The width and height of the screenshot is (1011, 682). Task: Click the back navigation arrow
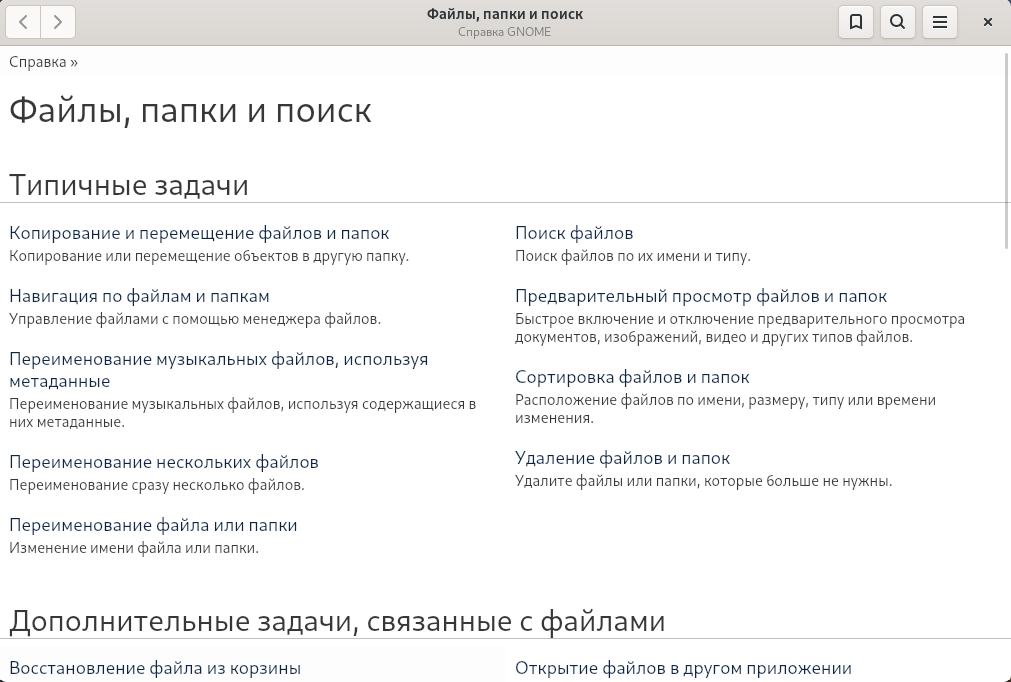[23, 22]
